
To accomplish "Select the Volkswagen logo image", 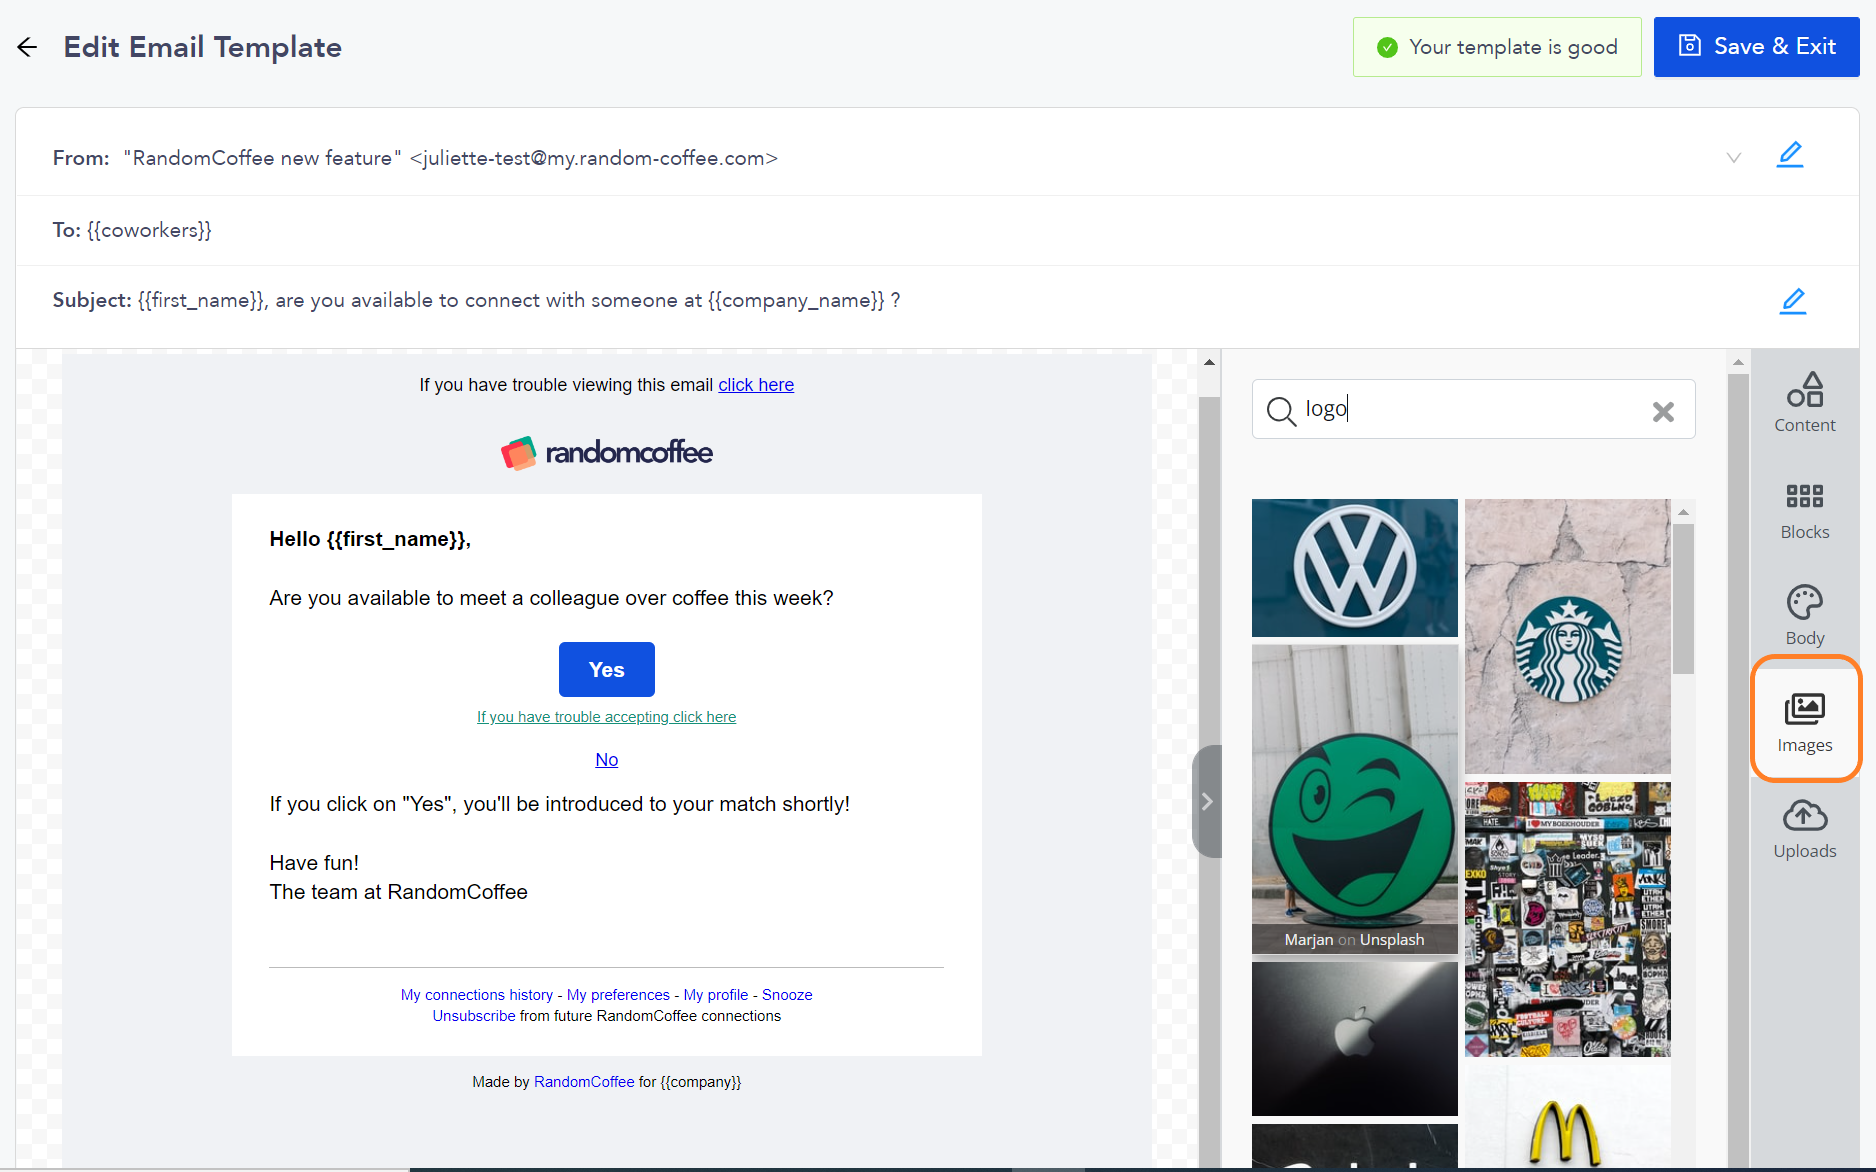I will click(x=1354, y=568).
